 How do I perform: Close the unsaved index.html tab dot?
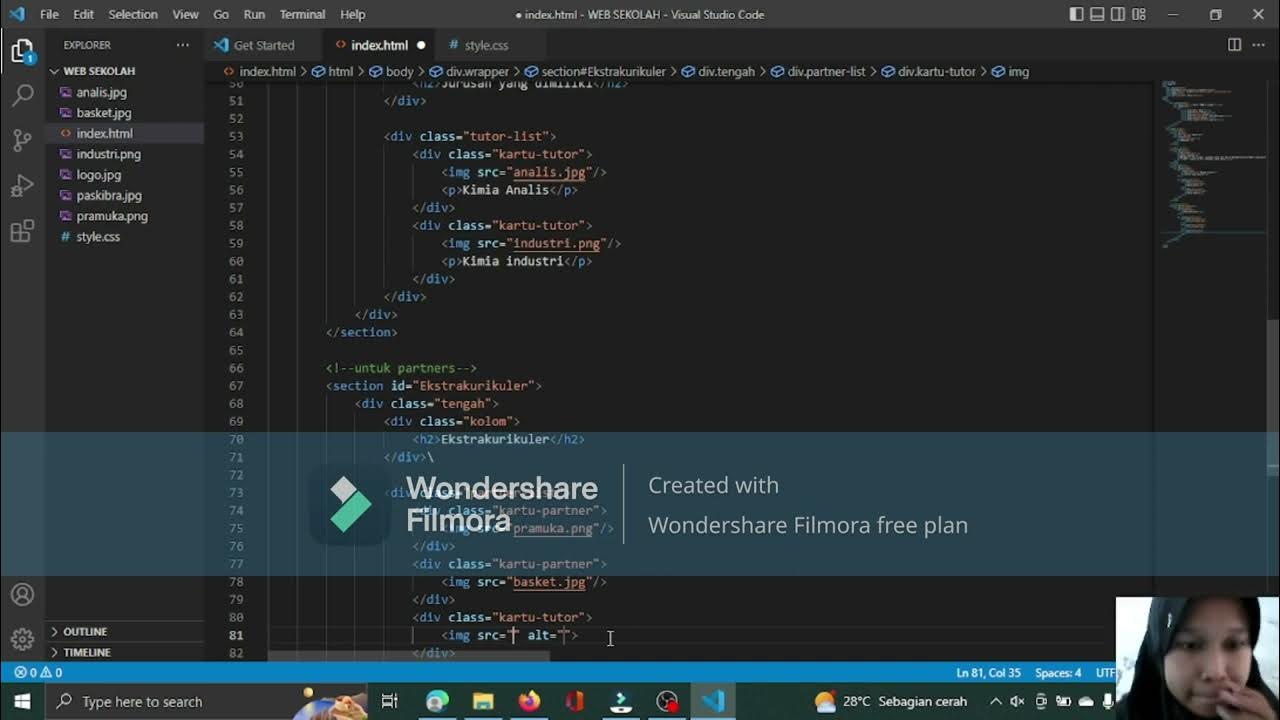point(420,45)
